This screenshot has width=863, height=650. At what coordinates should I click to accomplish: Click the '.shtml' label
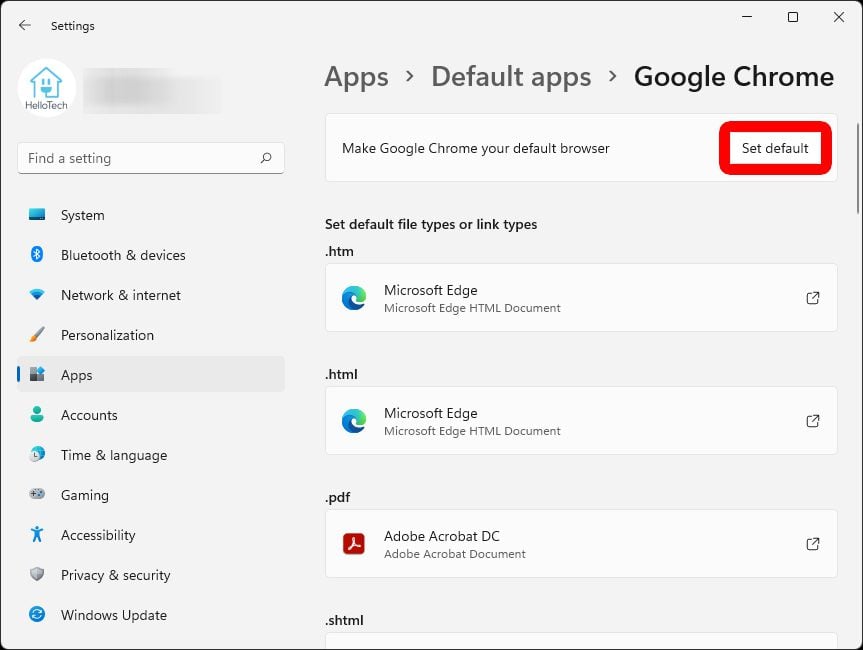(x=345, y=620)
